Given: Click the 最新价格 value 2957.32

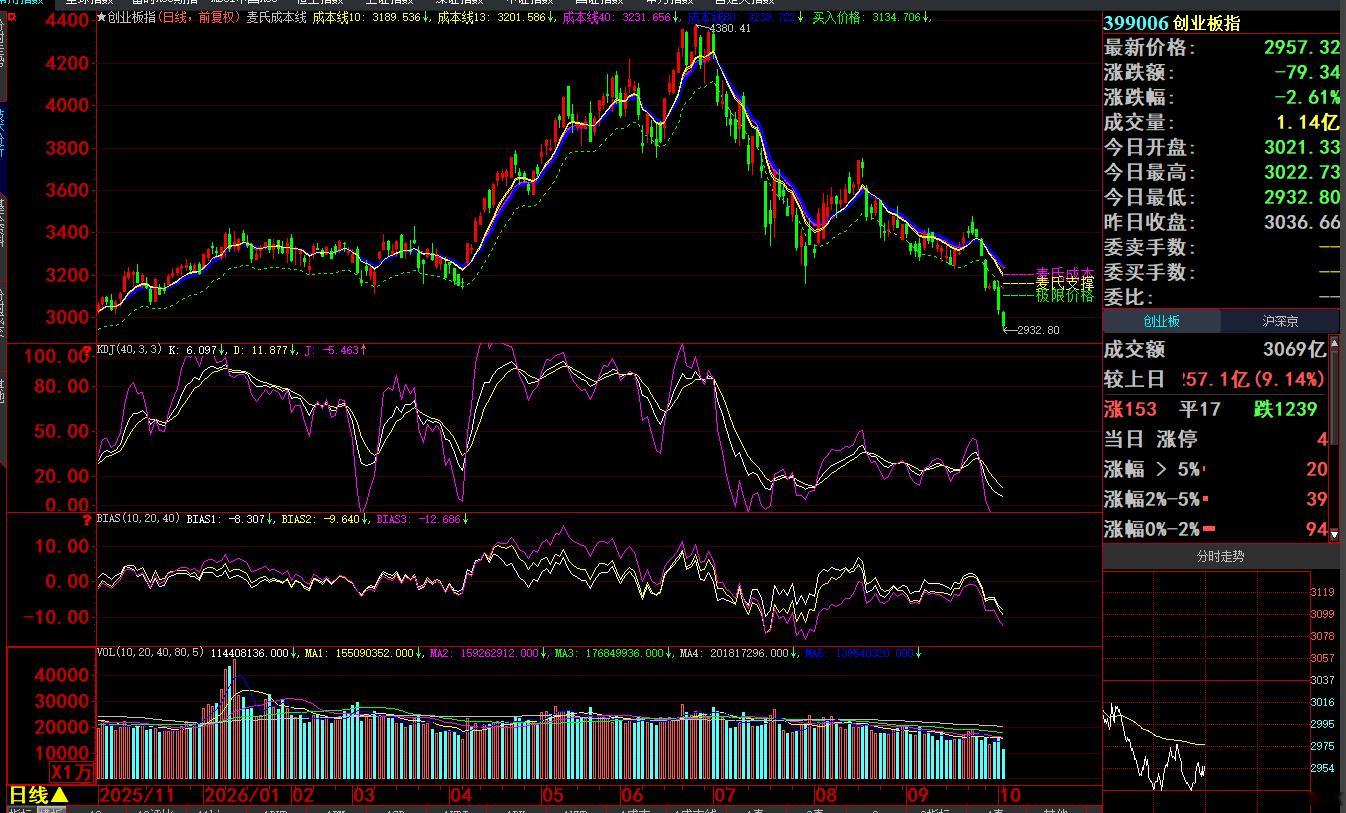Looking at the screenshot, I should (x=1301, y=48).
